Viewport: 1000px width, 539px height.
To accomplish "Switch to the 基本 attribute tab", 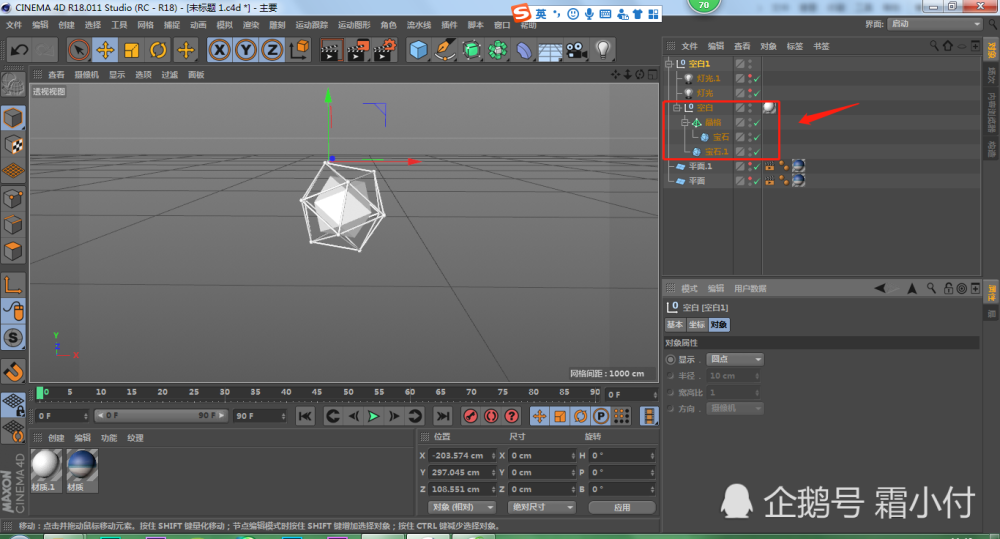I will (x=675, y=325).
